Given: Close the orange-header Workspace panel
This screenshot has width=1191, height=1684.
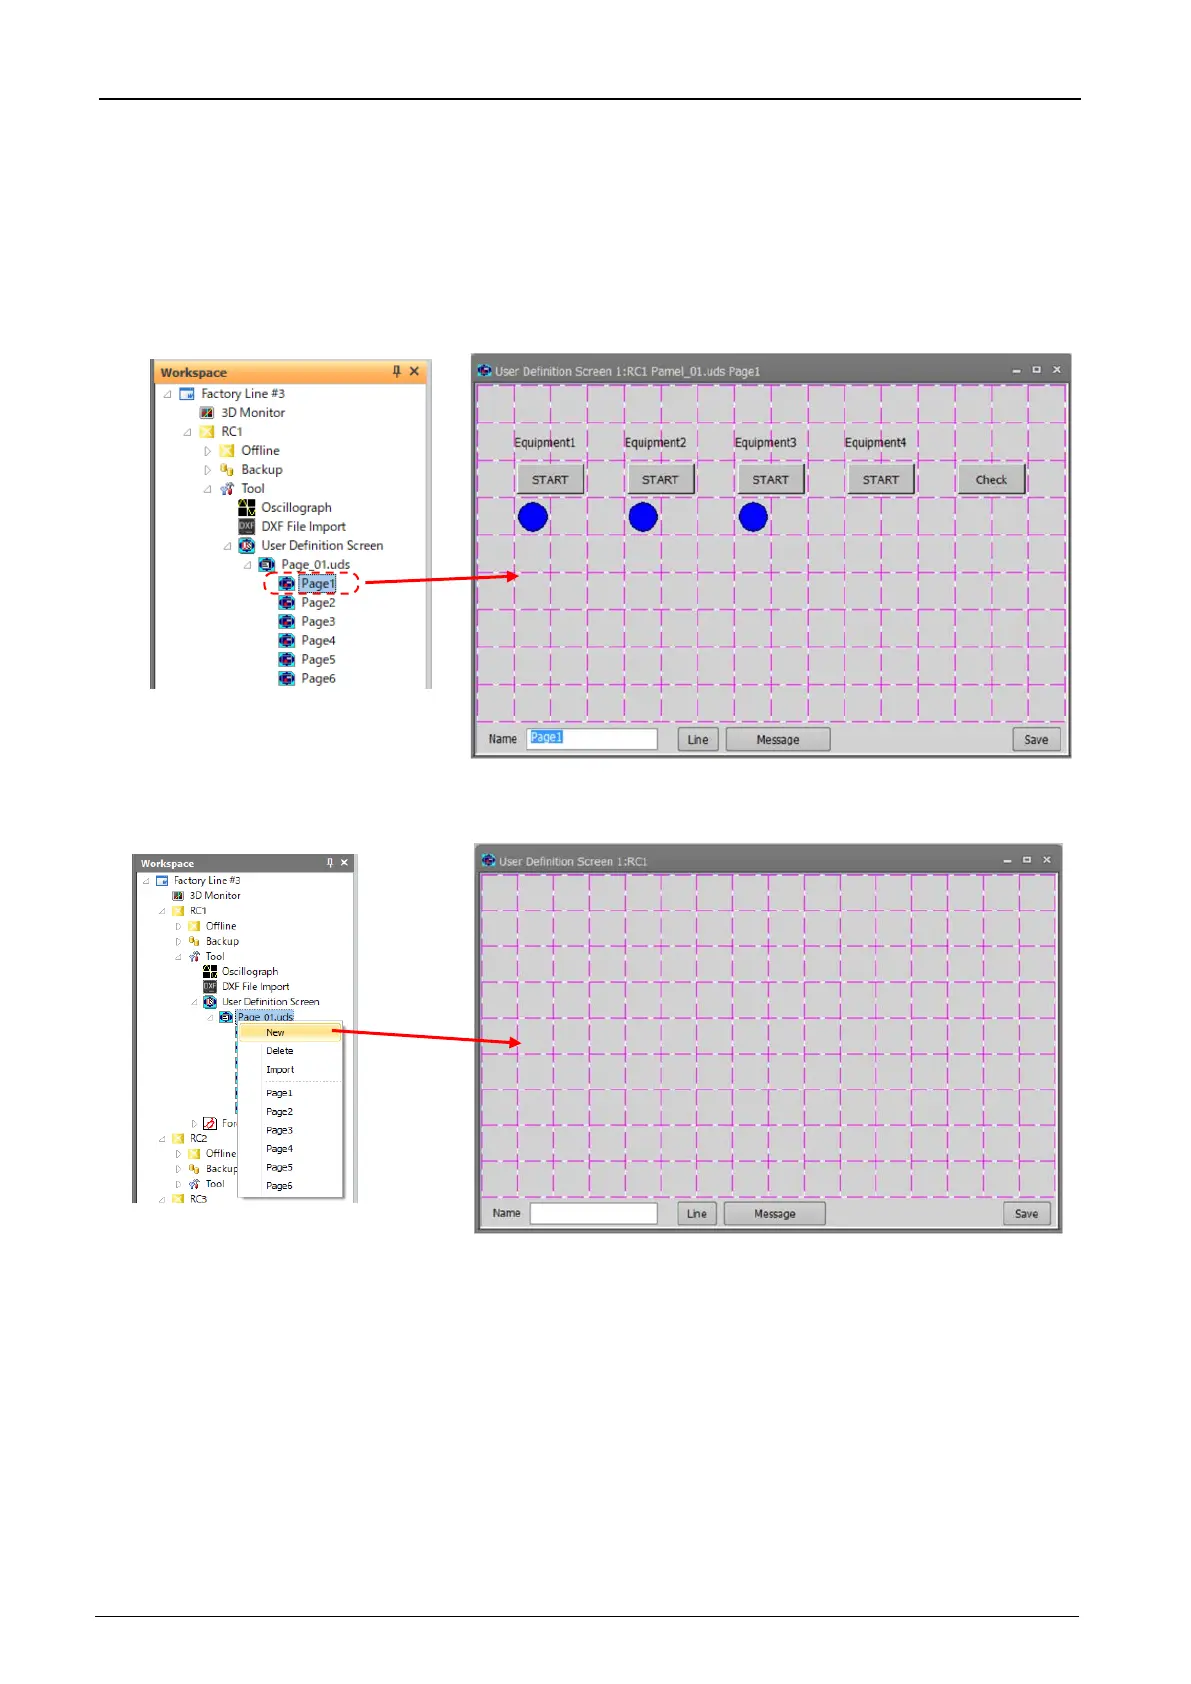Looking at the screenshot, I should point(414,372).
